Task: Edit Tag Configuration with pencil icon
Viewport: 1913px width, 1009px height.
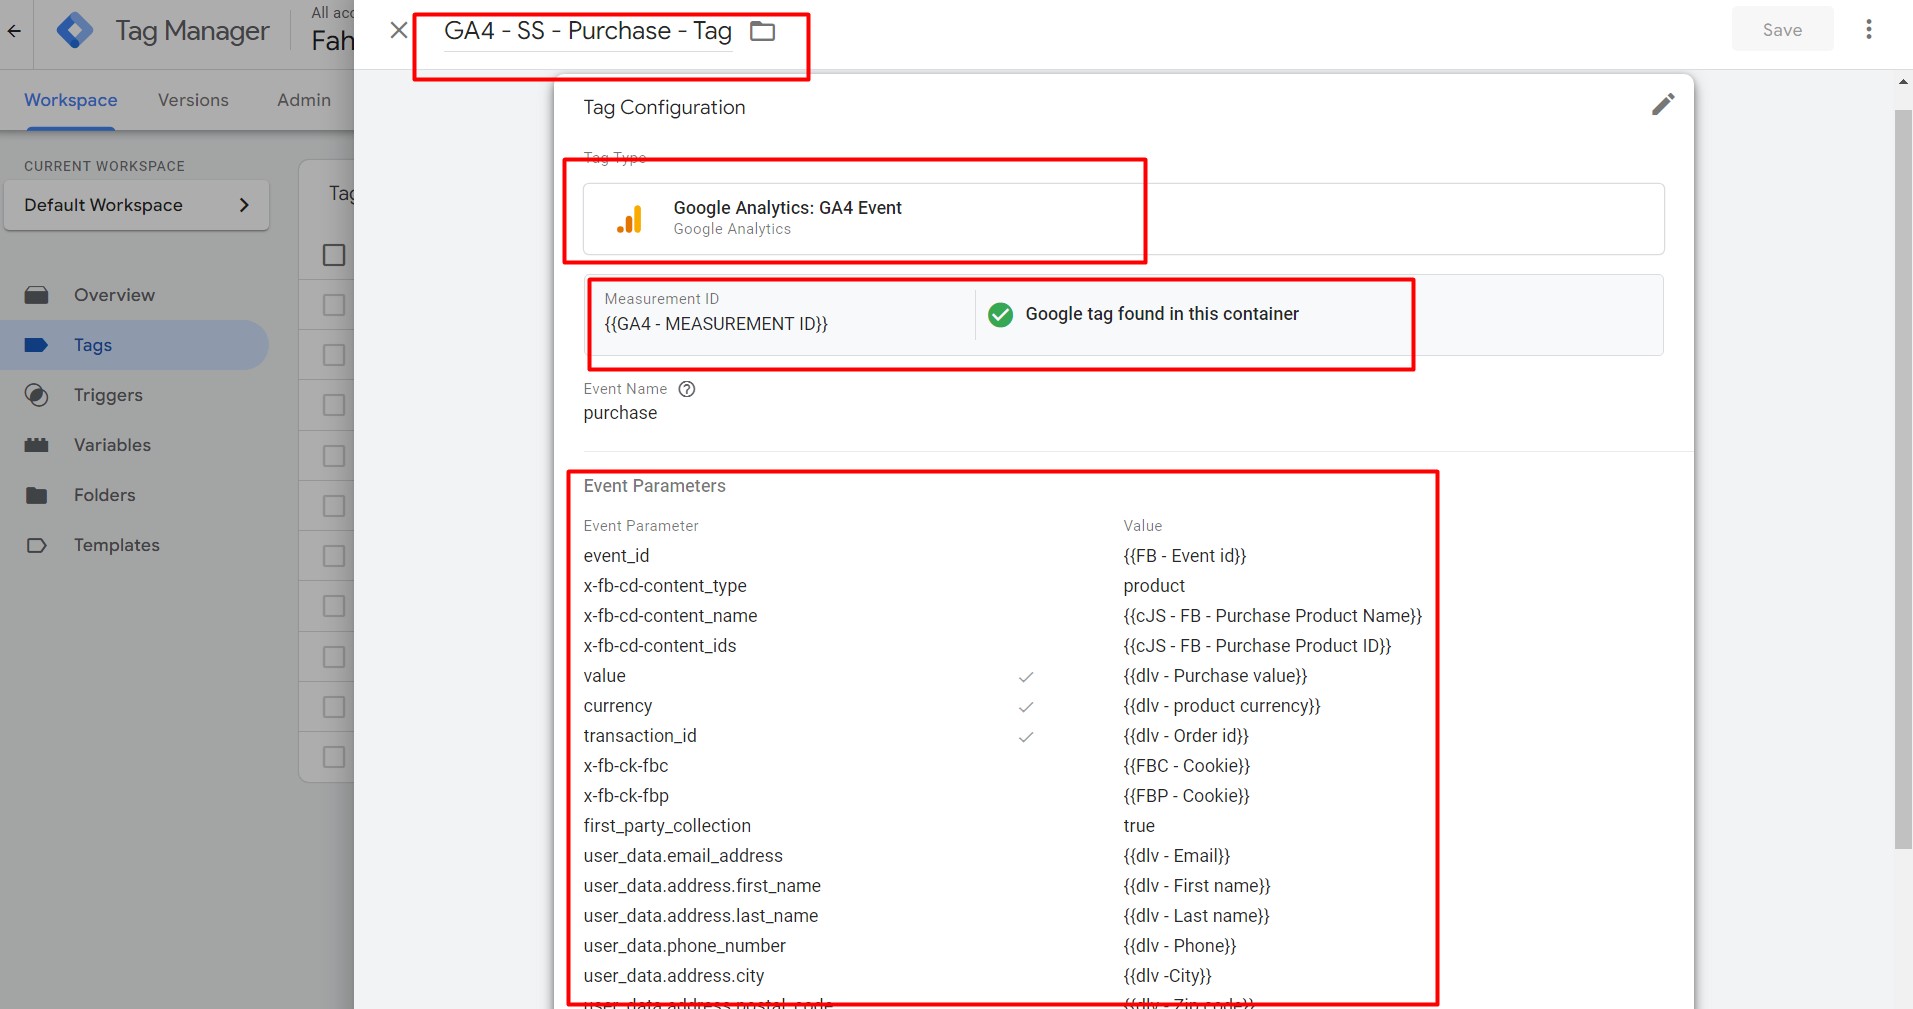Action: point(1662,105)
